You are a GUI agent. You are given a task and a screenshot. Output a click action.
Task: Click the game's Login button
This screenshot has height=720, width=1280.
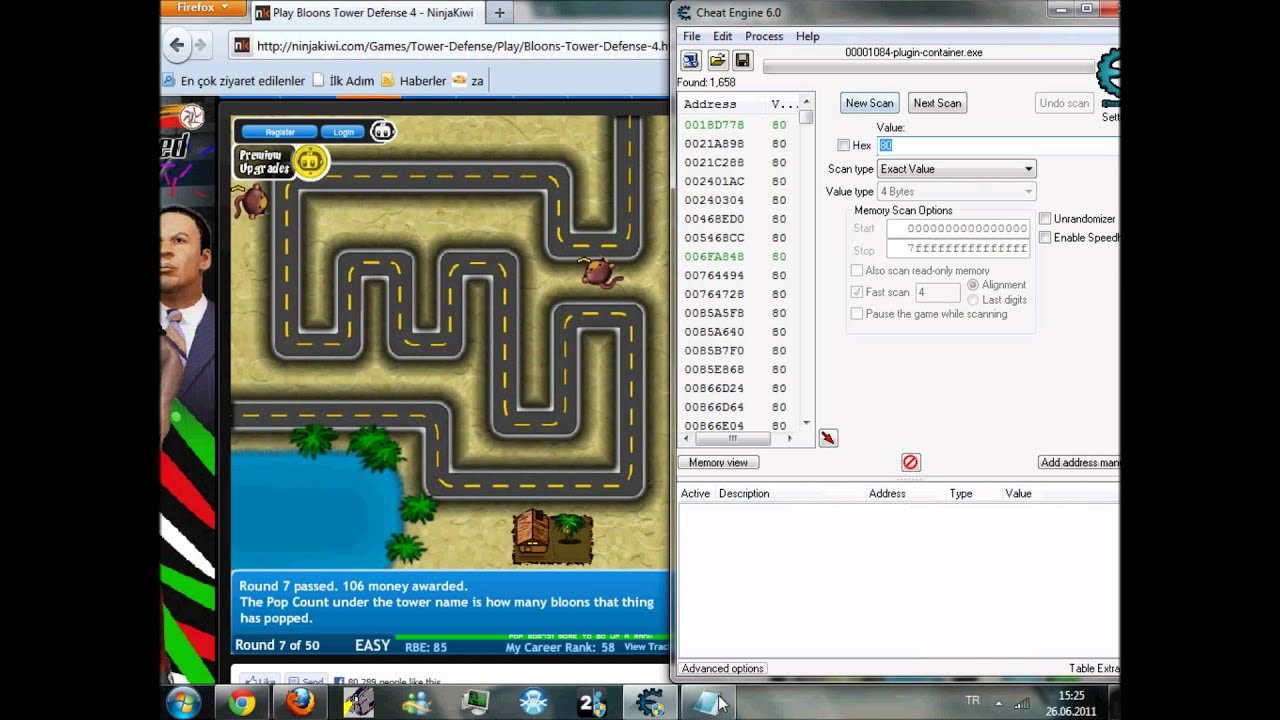344,132
